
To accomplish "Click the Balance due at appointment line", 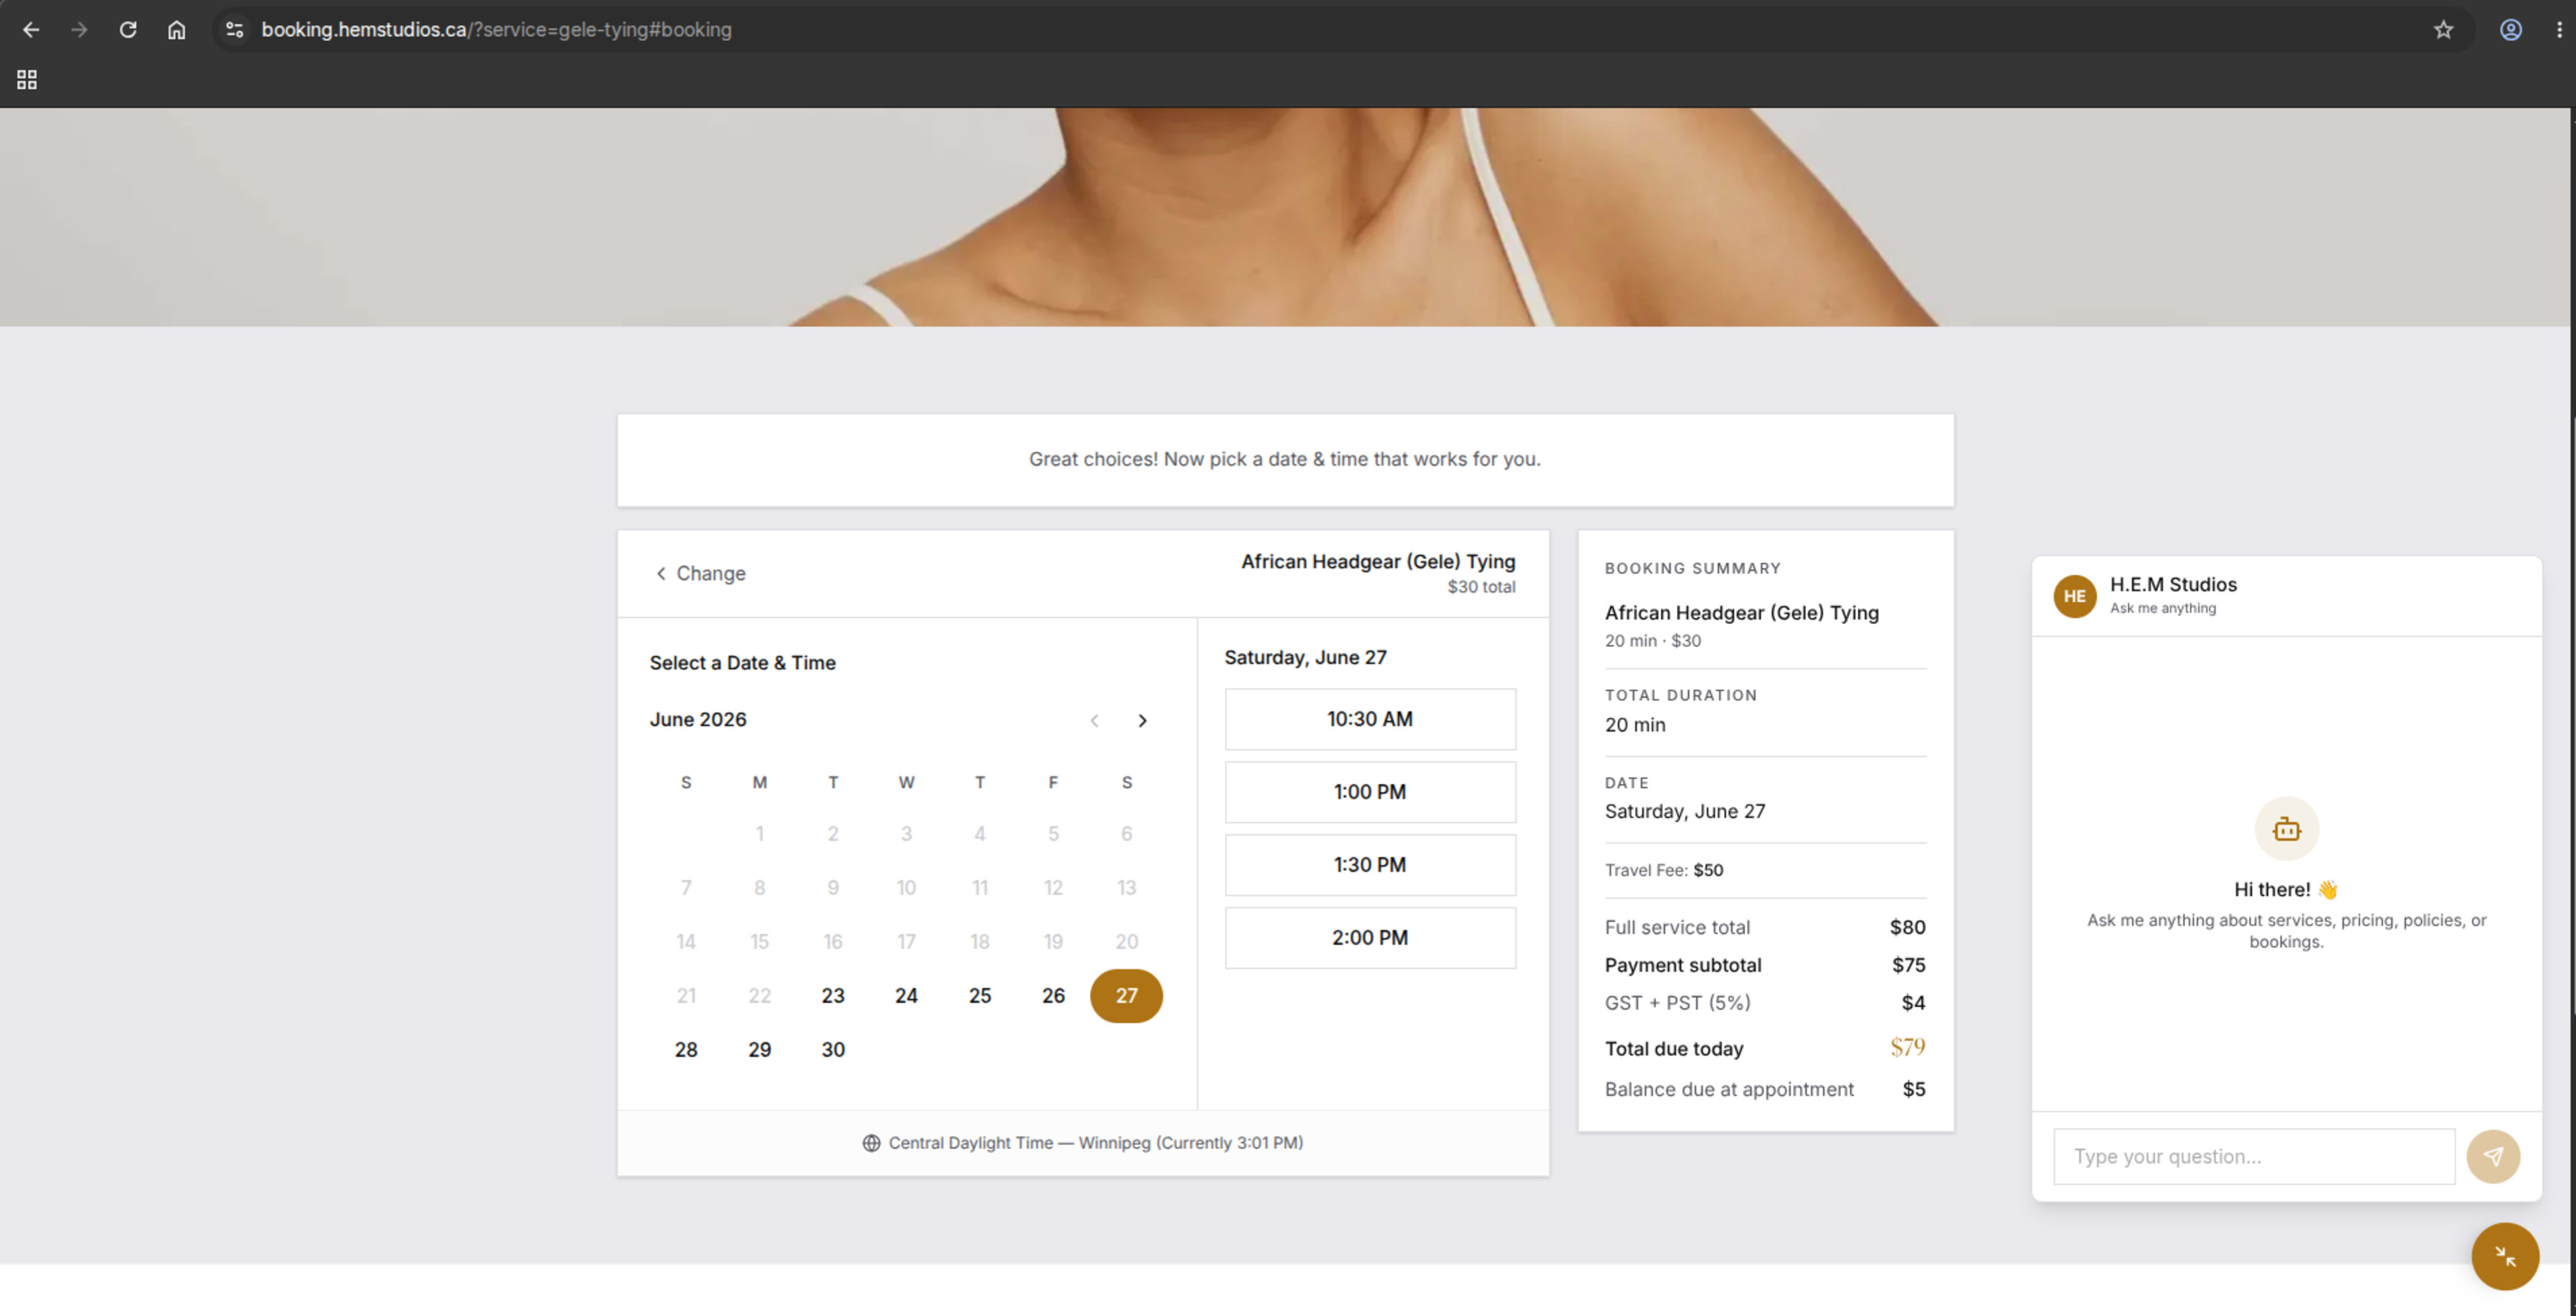I will 1765,1089.
